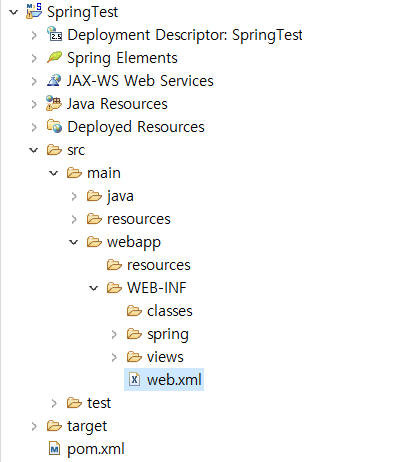Click the Java Resources package icon
The height and width of the screenshot is (462, 403).
pyautogui.click(x=54, y=103)
